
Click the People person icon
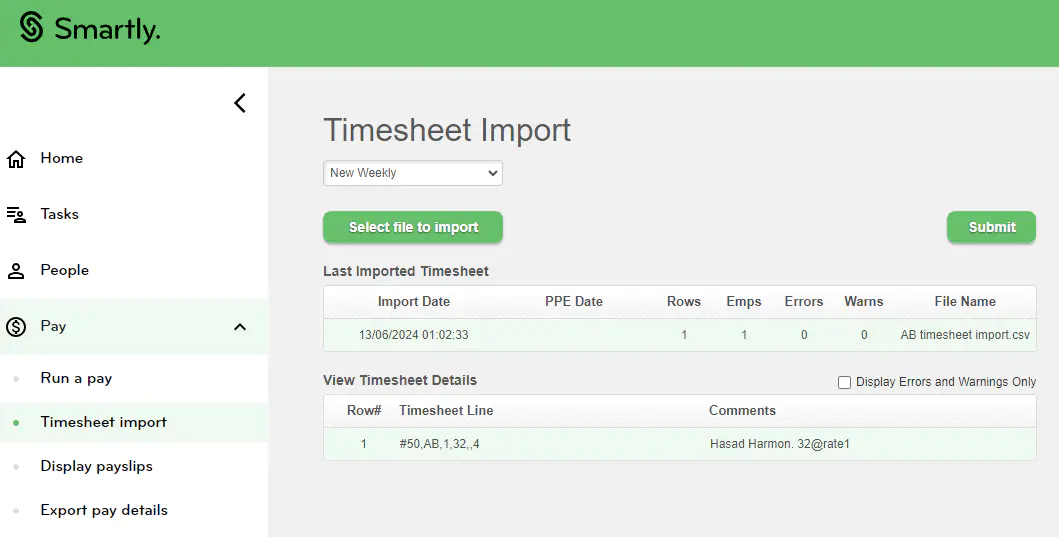point(16,271)
